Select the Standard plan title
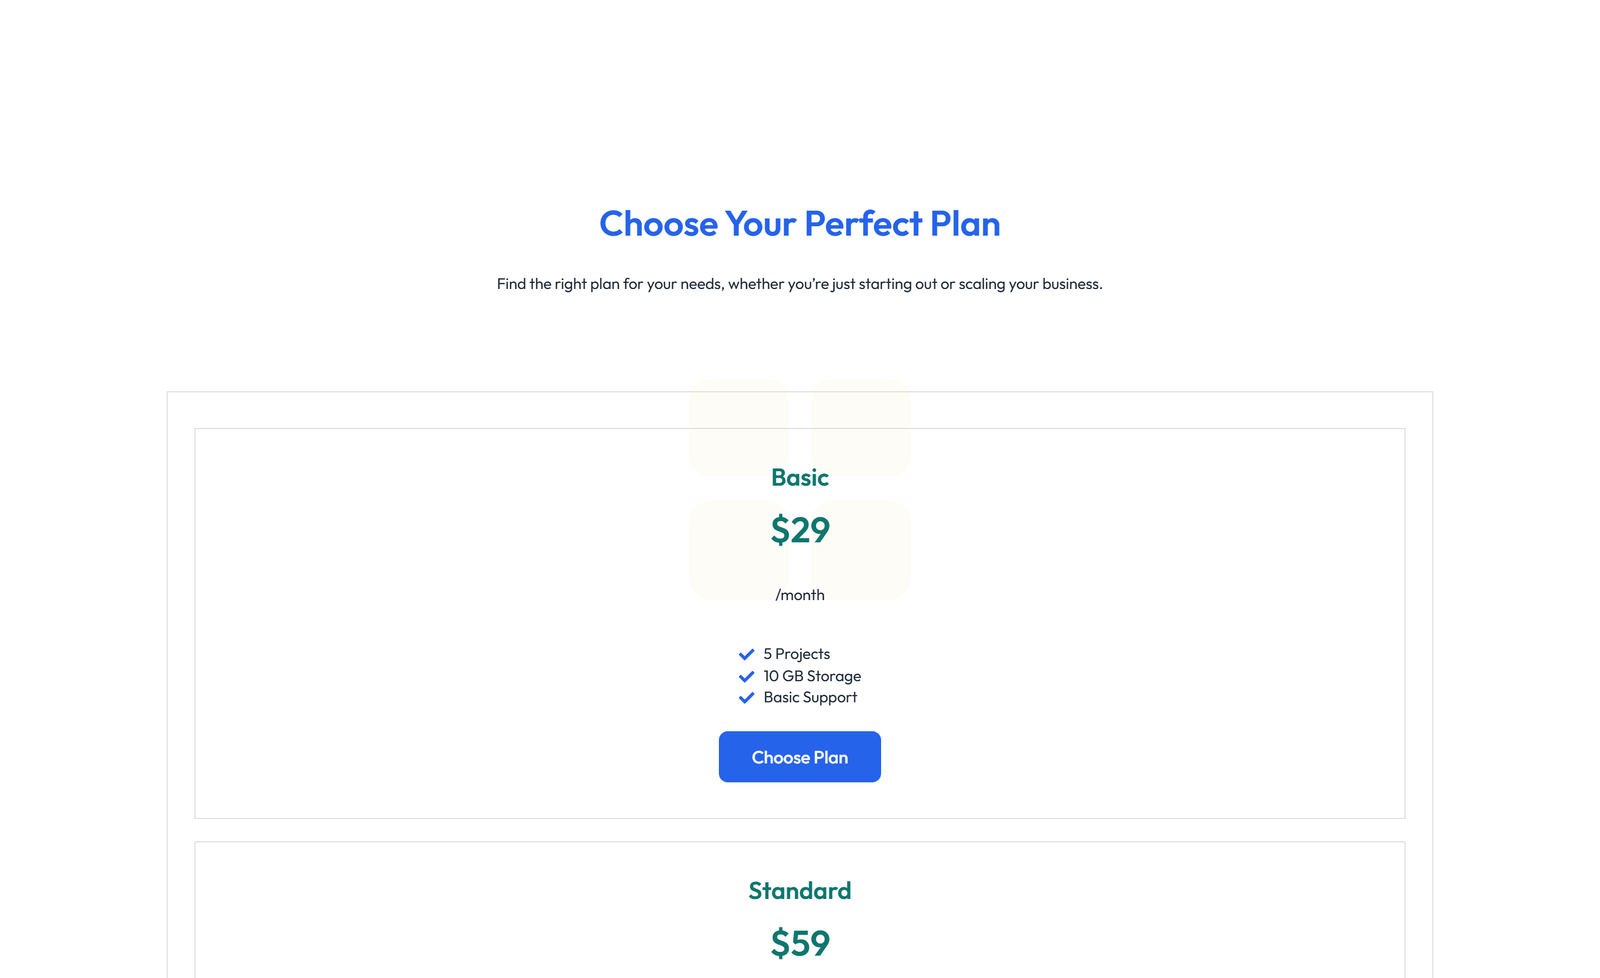The image size is (1600, 978). 799,890
